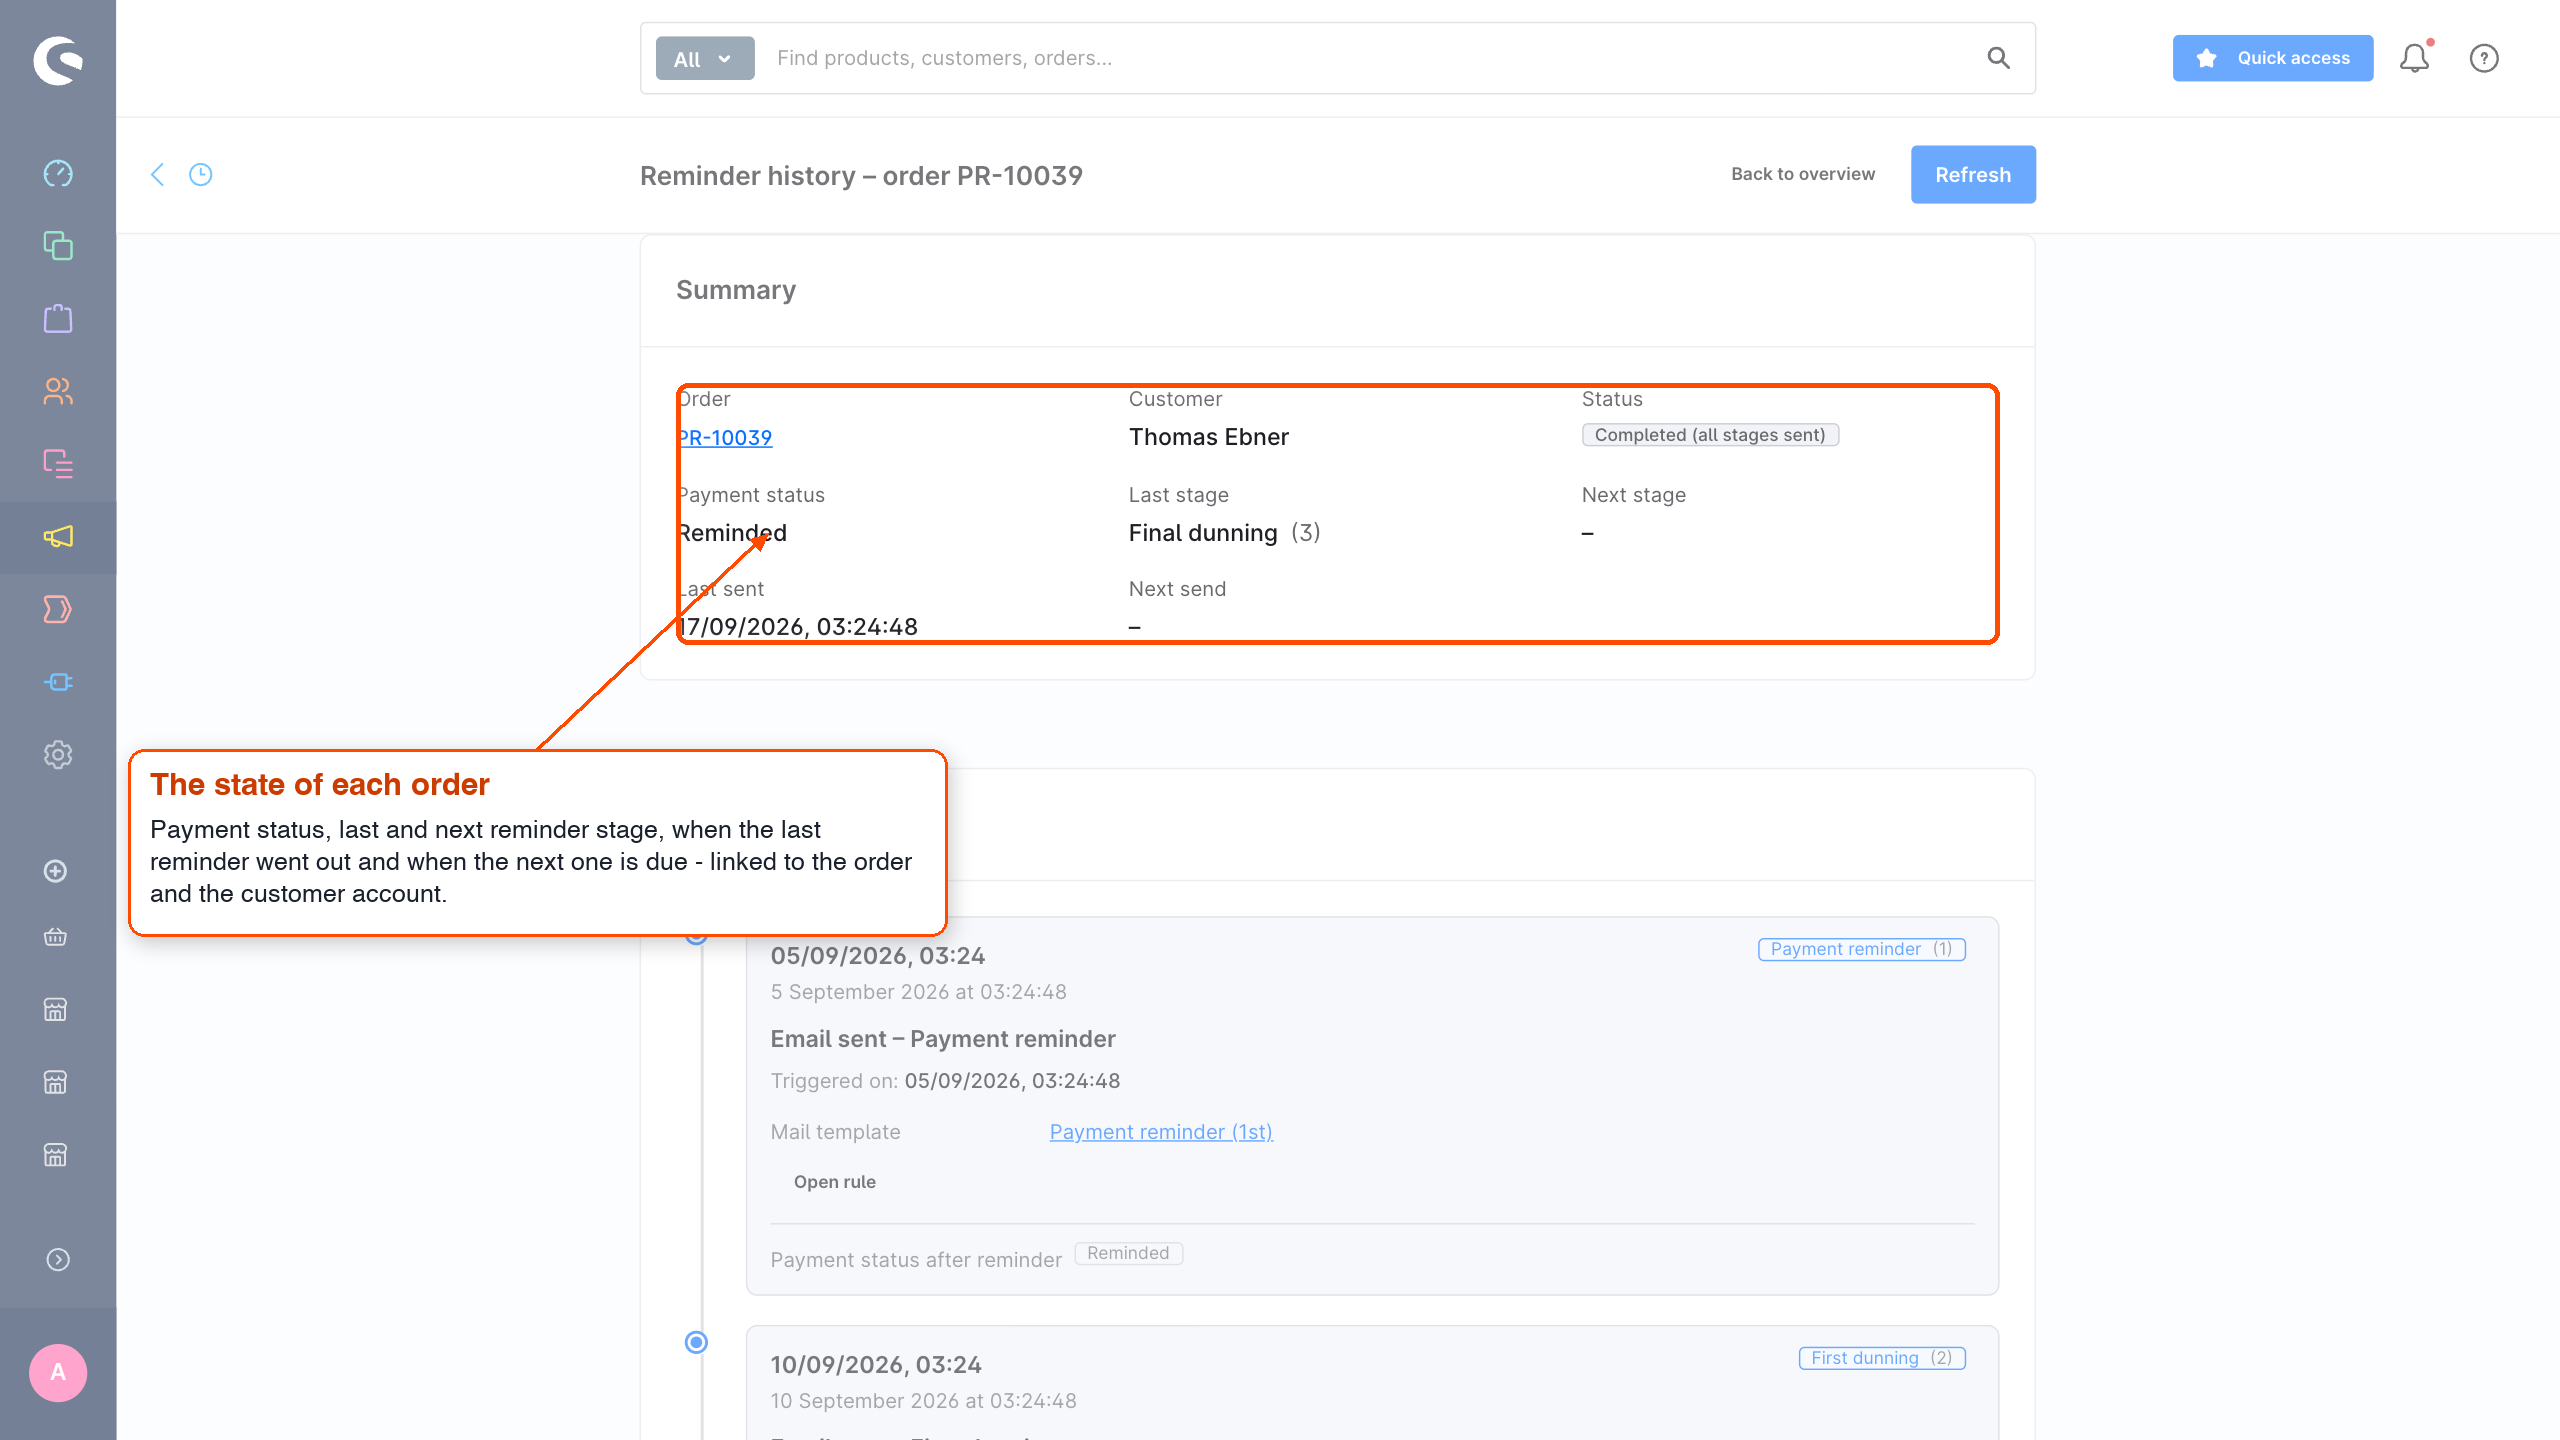Click the Payment reminder (1) stage tag
Viewport: 2560px width, 1440px height.
click(x=1861, y=949)
